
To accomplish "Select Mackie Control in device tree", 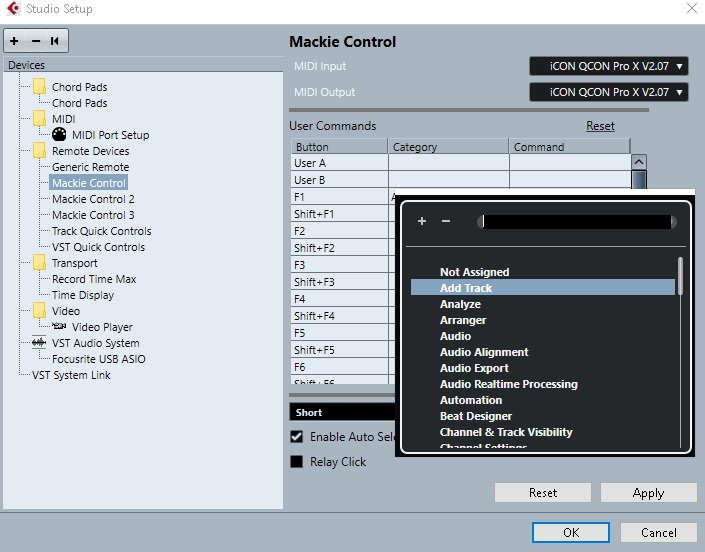I will click(x=89, y=183).
